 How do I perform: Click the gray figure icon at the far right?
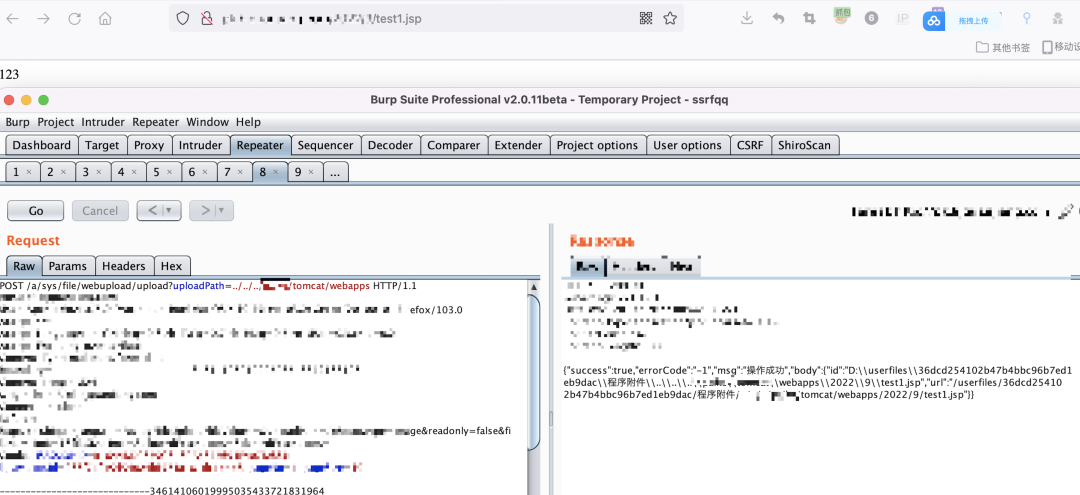pos(1057,19)
